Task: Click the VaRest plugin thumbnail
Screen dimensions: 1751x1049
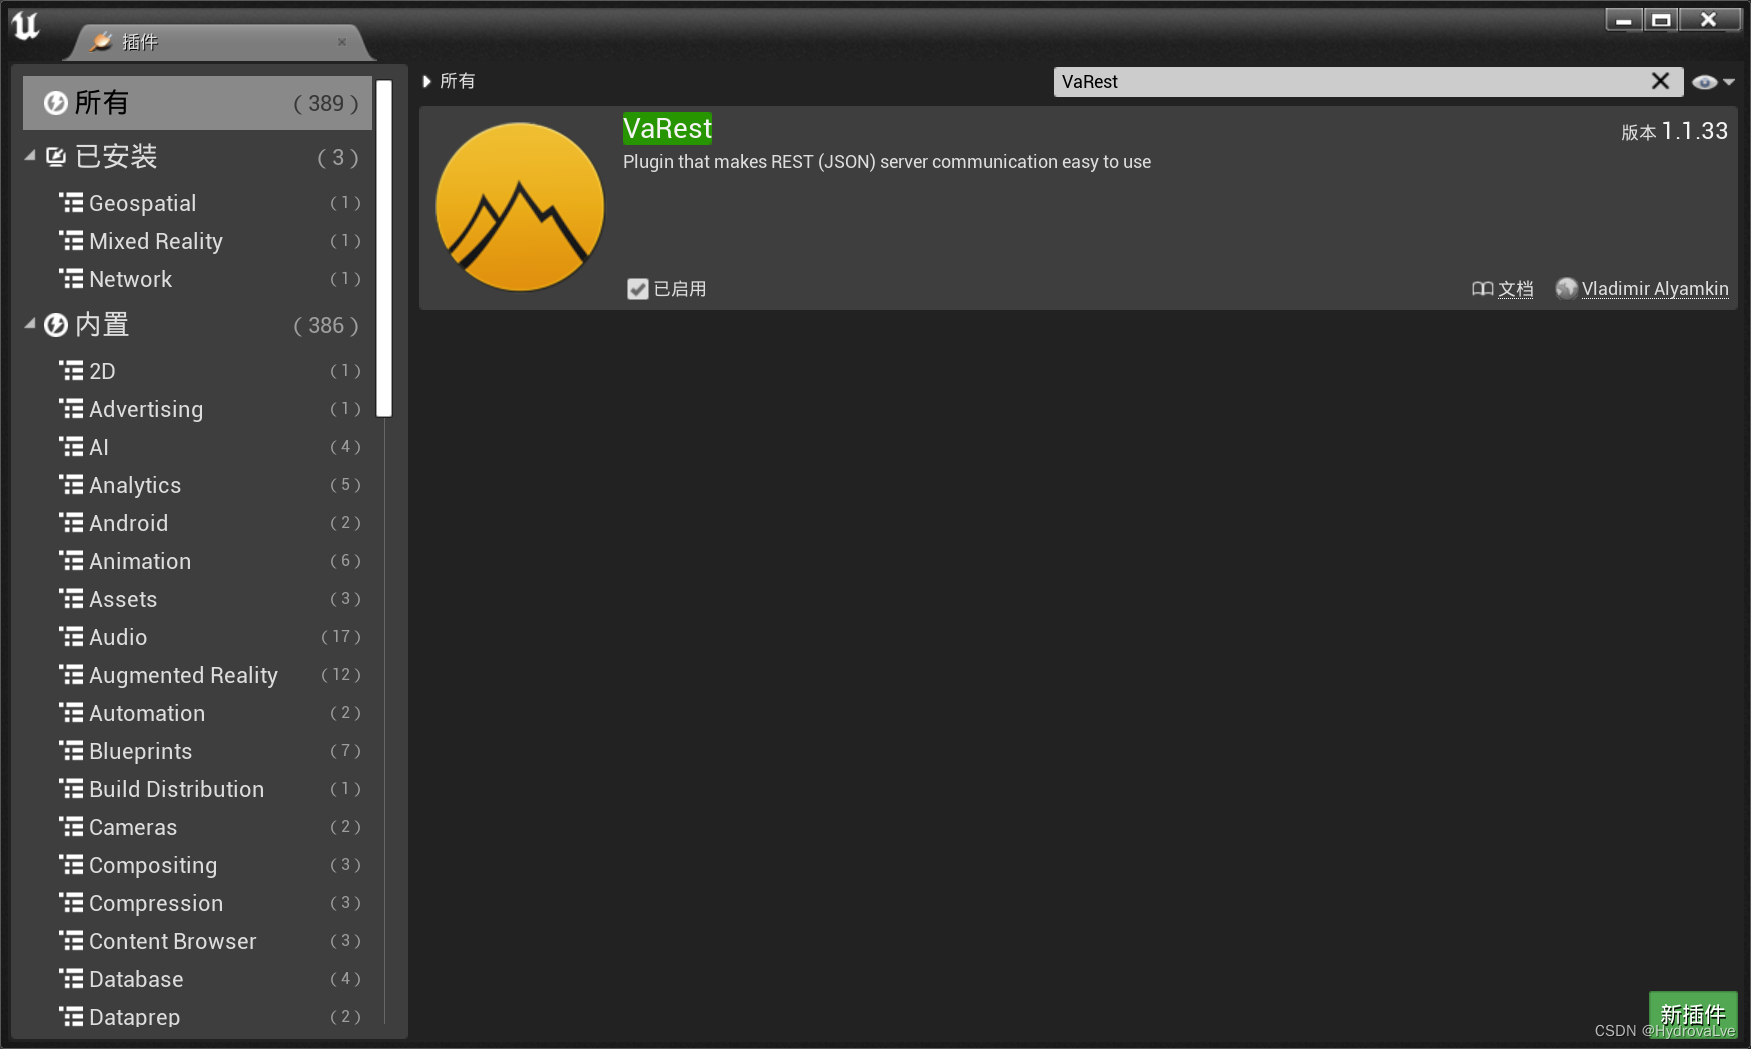Action: click(520, 207)
